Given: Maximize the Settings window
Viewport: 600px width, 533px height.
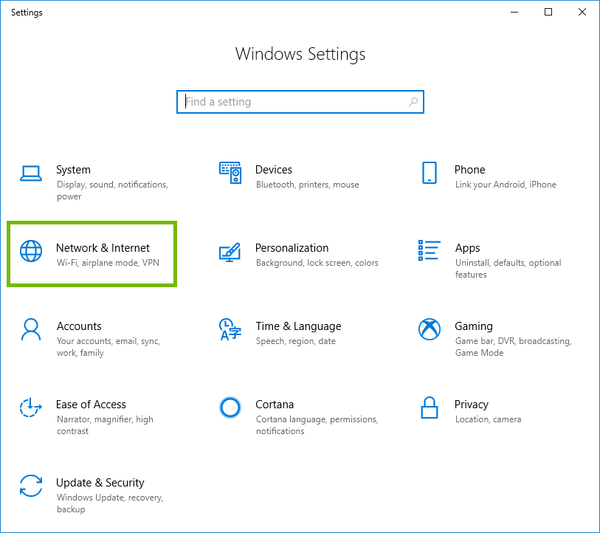Looking at the screenshot, I should point(548,12).
